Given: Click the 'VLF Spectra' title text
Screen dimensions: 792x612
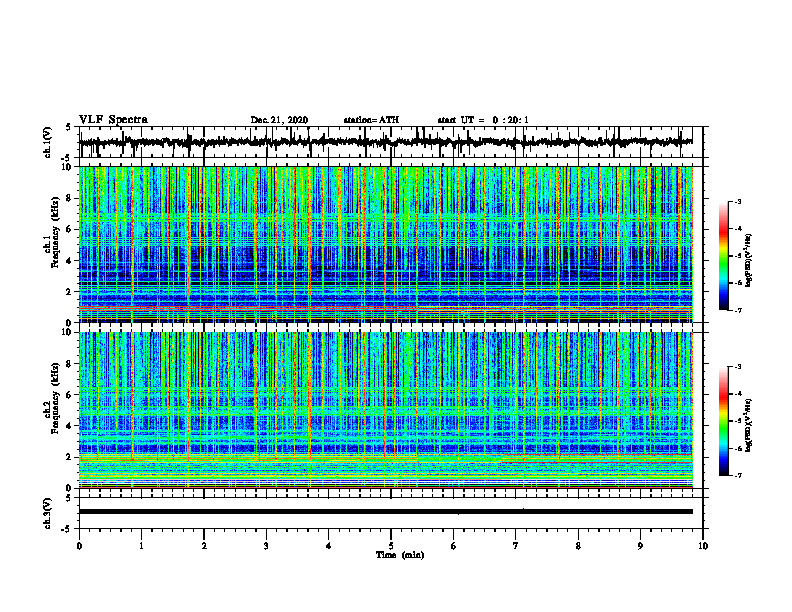Looking at the screenshot, I should click(113, 120).
